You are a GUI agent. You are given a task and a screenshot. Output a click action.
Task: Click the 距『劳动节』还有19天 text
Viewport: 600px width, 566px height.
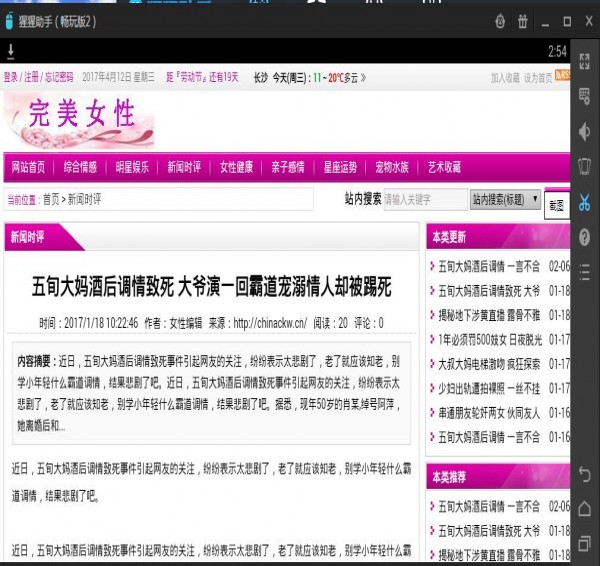202,77
